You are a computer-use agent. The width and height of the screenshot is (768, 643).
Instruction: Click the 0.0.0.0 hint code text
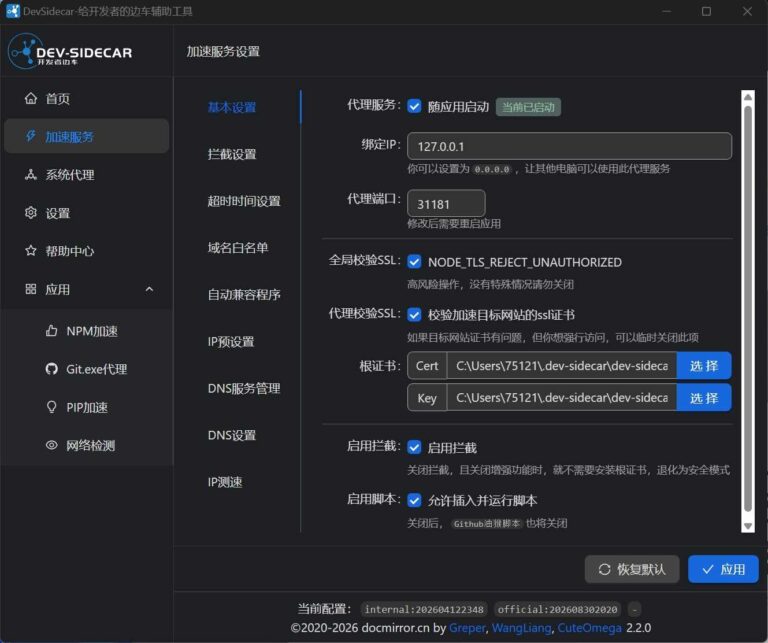click(492, 169)
